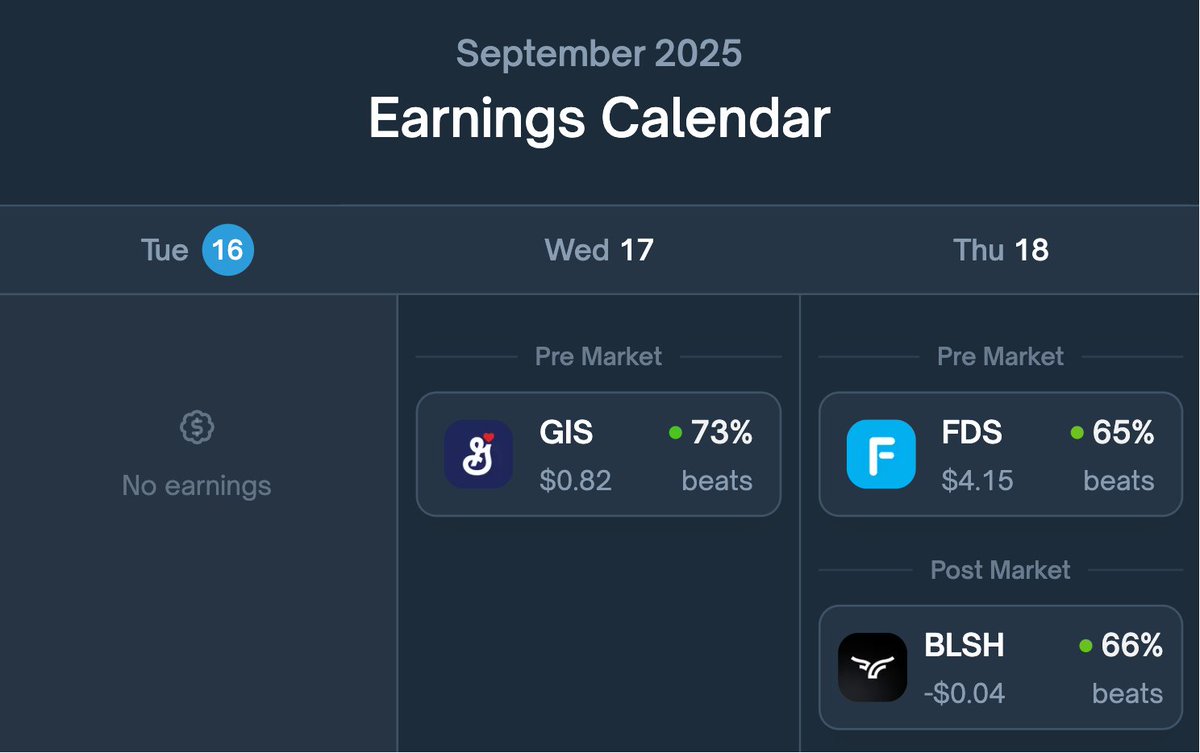The width and height of the screenshot is (1200, 753).
Task: Select the Tue day label
Action: [x=165, y=250]
